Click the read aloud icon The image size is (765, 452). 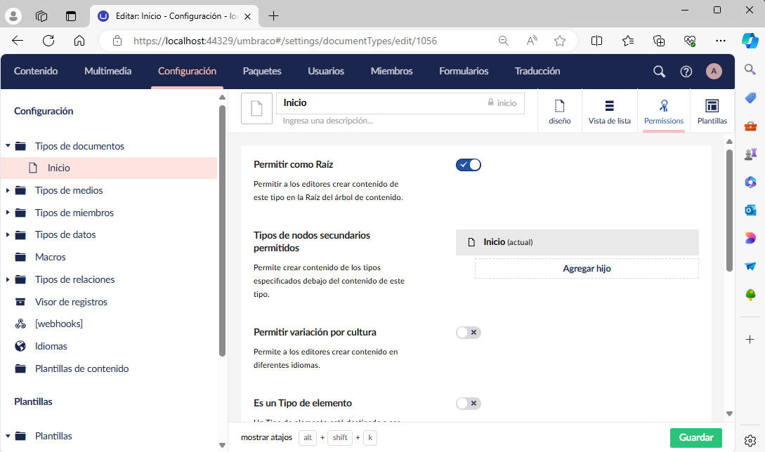(x=532, y=41)
